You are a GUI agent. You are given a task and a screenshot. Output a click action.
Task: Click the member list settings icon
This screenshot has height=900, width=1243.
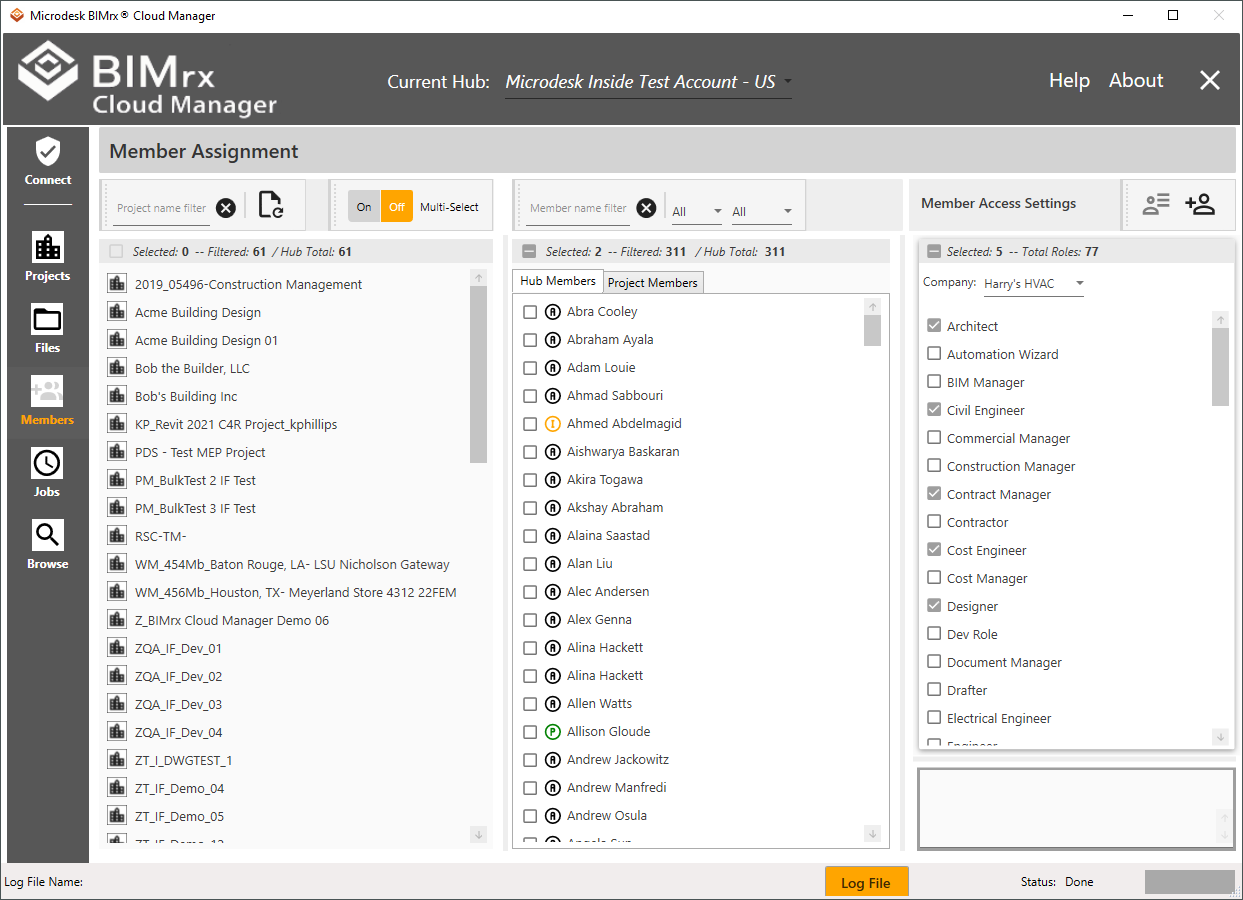(1156, 204)
